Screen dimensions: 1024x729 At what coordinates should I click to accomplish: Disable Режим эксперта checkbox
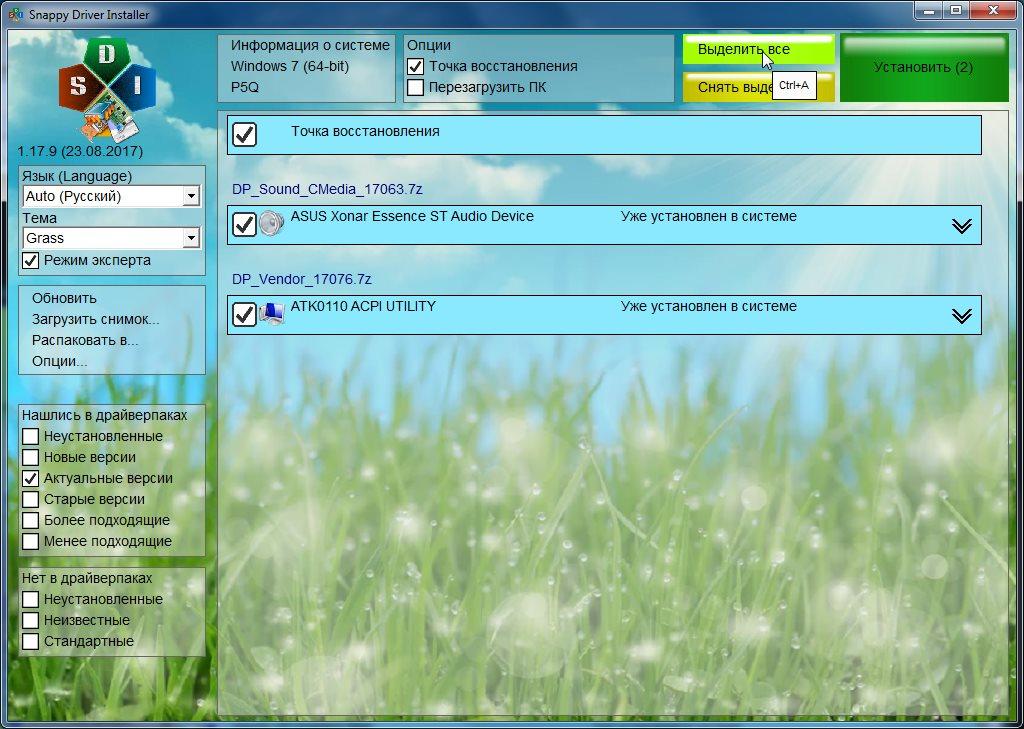click(x=31, y=261)
